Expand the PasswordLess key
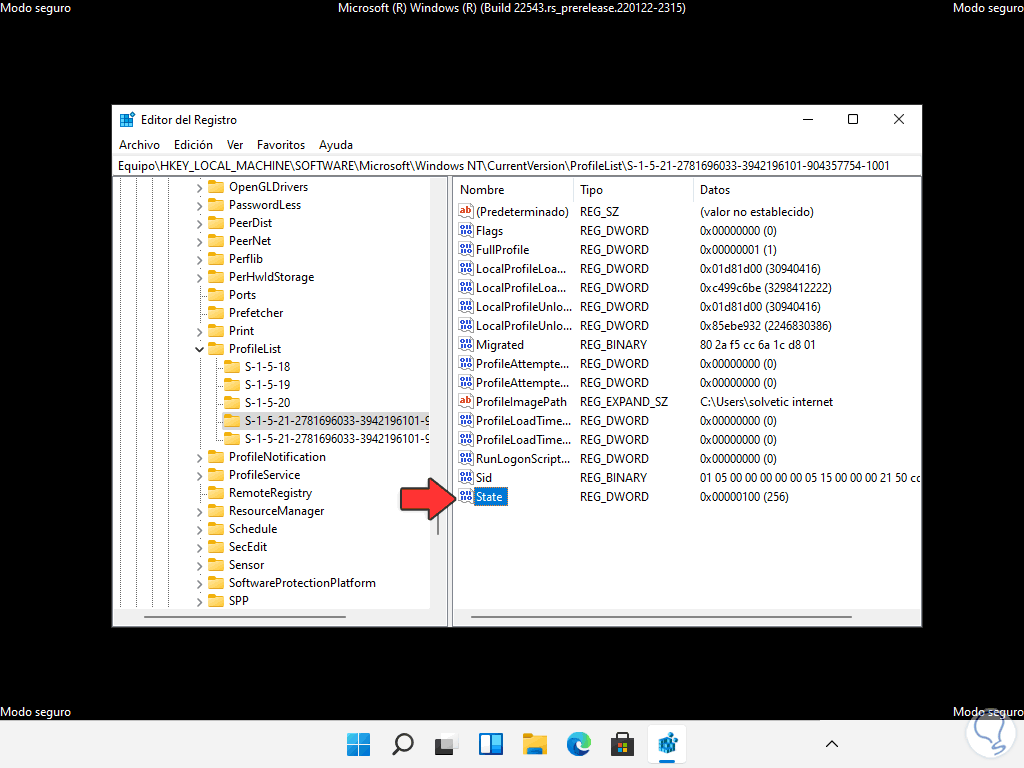Screen dimensions: 1024x768 coord(199,205)
